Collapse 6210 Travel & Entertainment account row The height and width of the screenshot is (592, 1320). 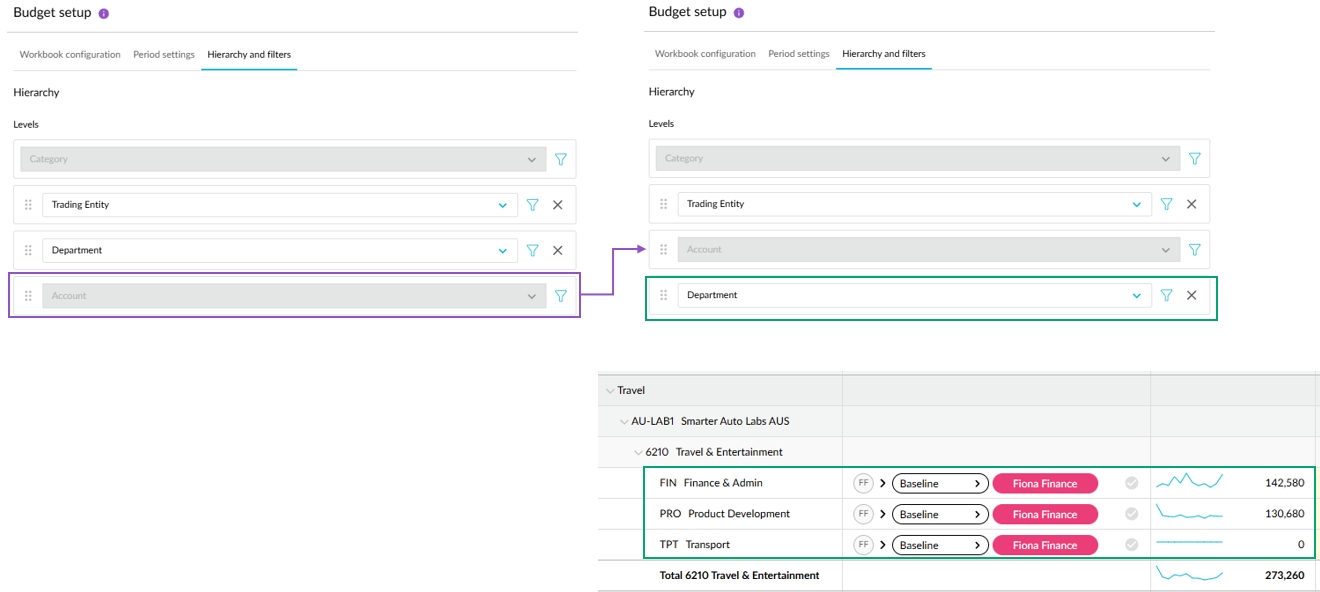(x=638, y=453)
